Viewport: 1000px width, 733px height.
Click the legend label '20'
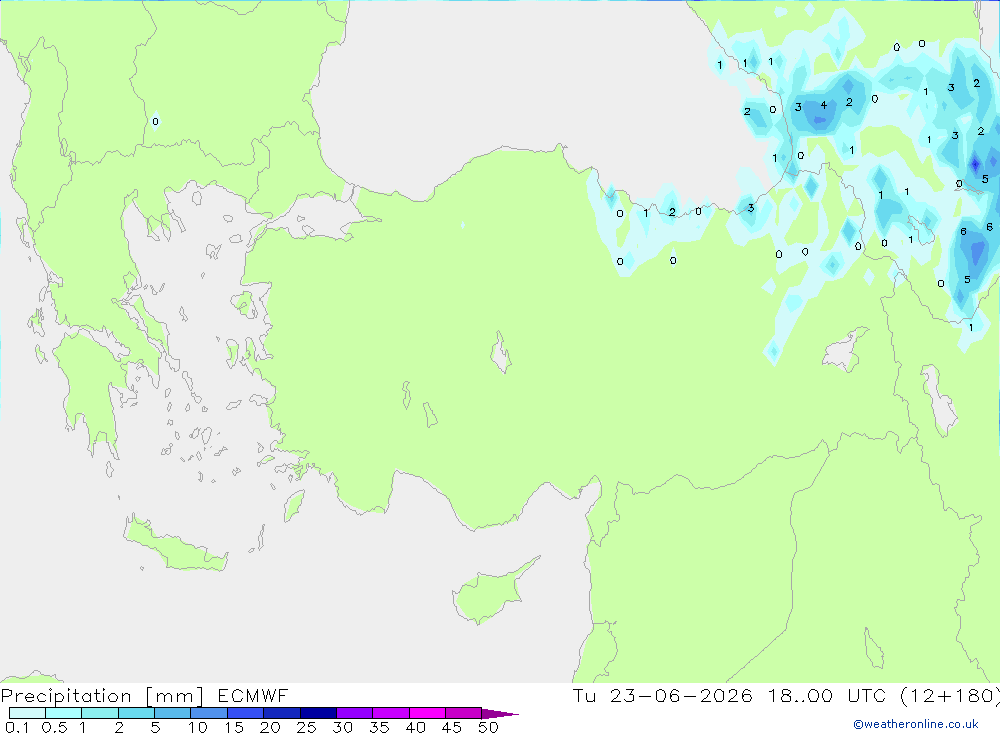point(270,727)
